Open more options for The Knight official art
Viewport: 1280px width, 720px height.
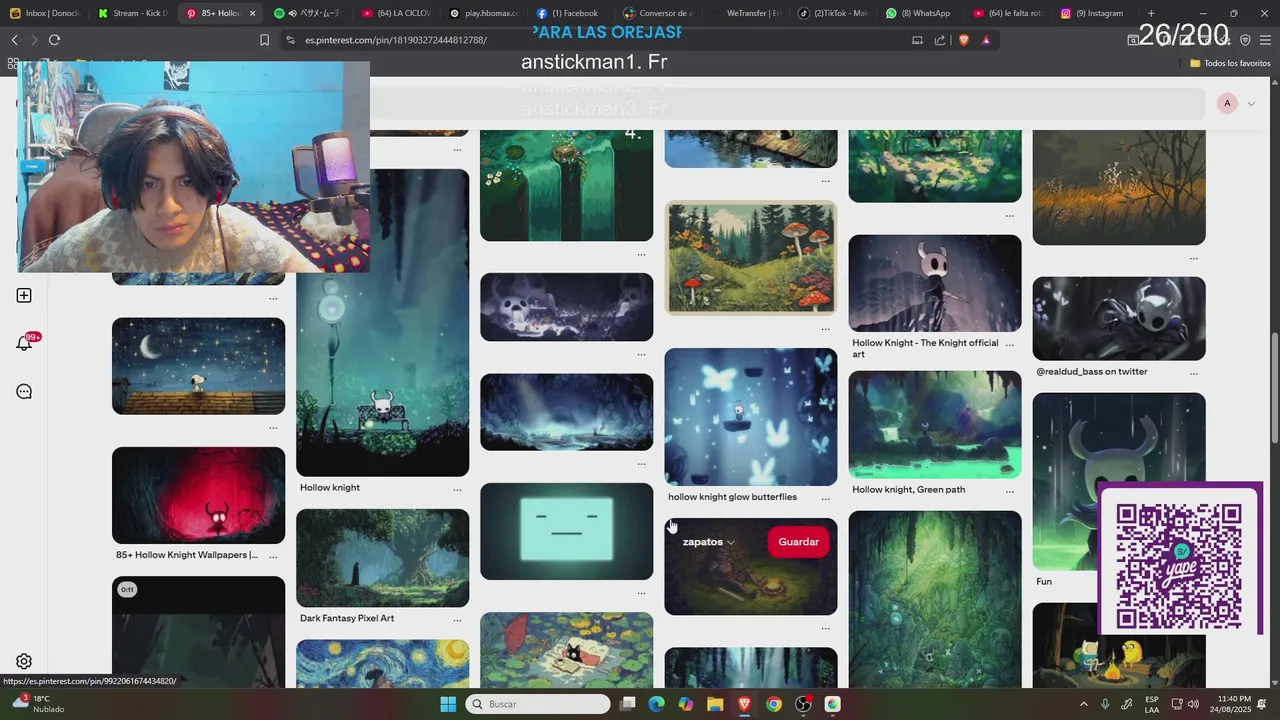(1009, 344)
